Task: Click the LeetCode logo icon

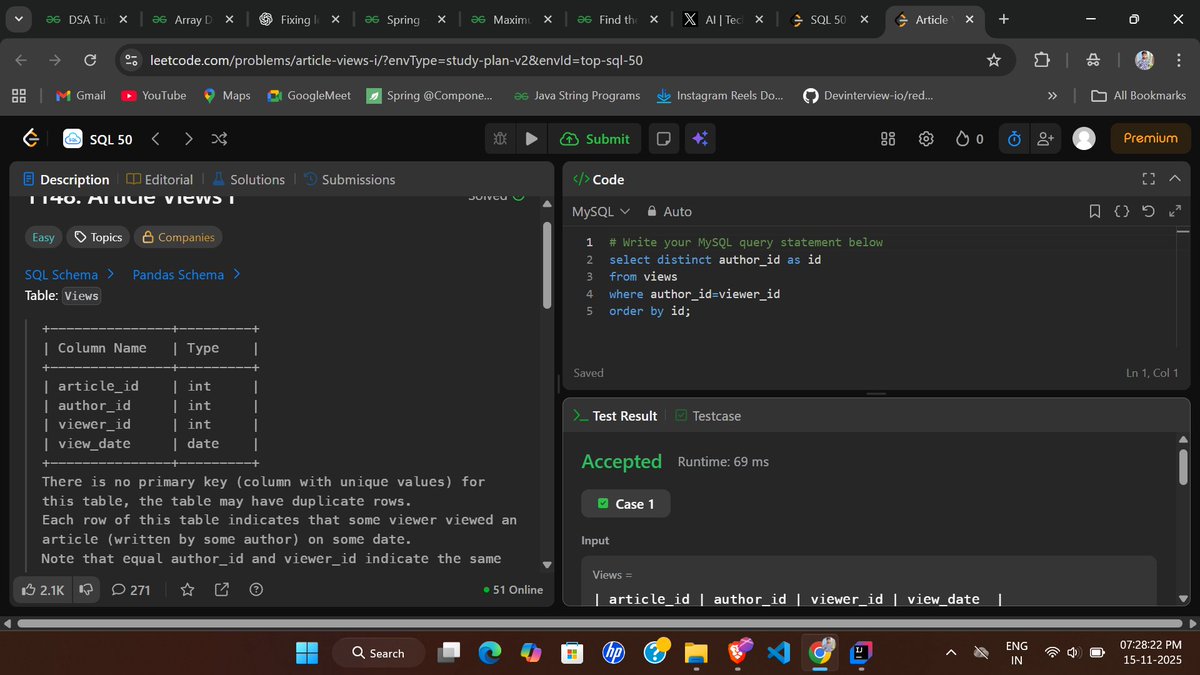Action: [30, 139]
